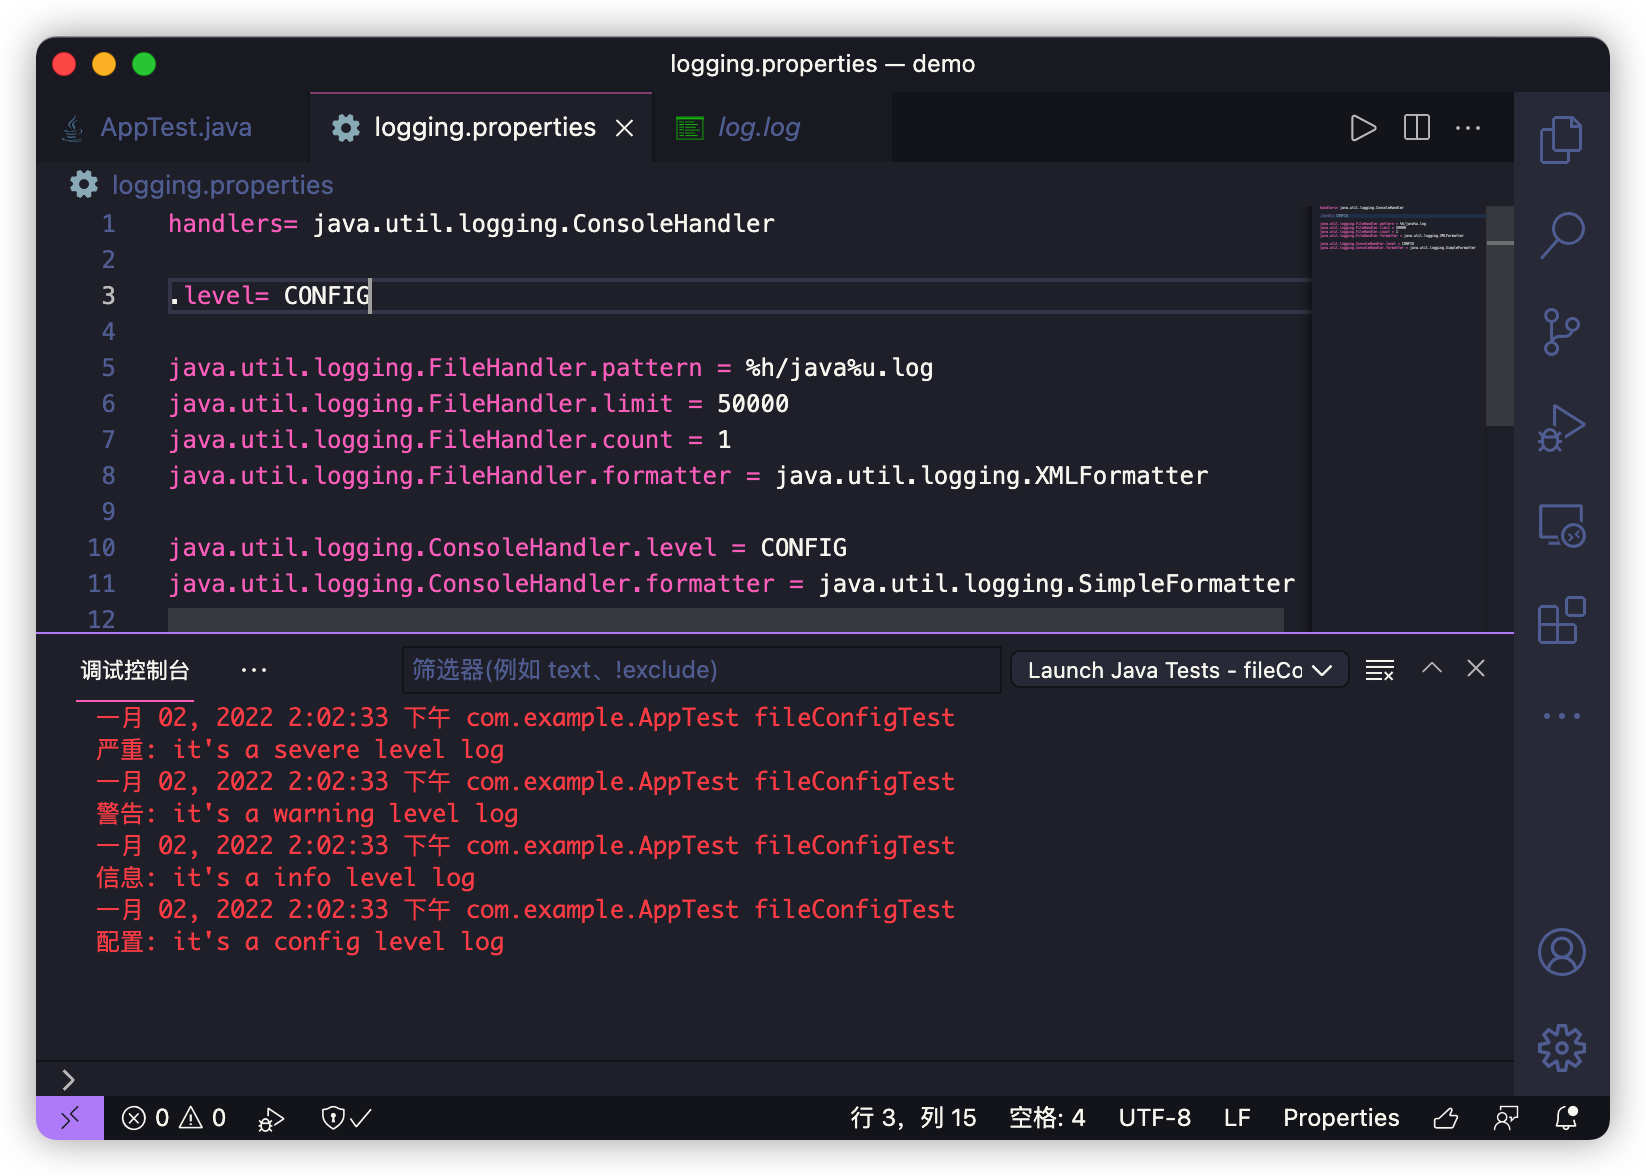Expand the debug console input chevron
The height and width of the screenshot is (1176, 1646).
68,1080
